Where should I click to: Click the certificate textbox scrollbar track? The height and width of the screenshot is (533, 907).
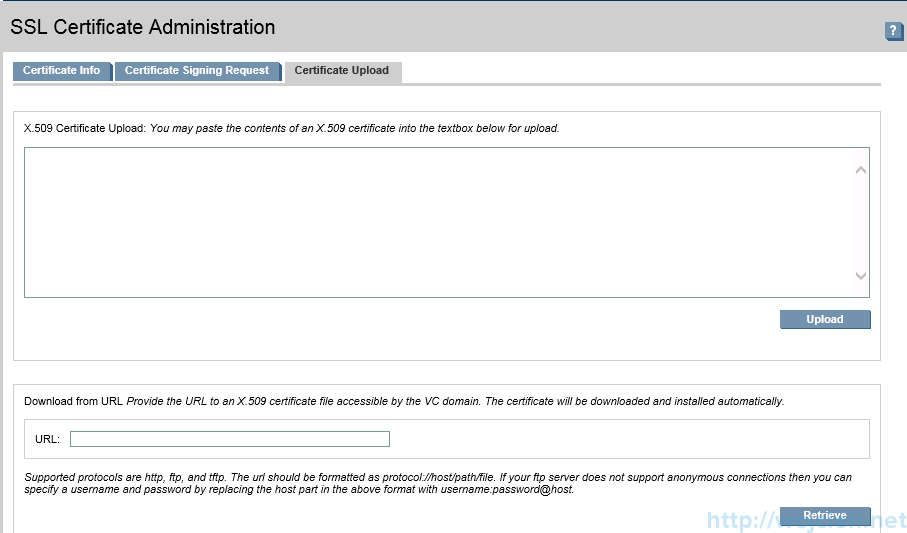click(x=861, y=222)
